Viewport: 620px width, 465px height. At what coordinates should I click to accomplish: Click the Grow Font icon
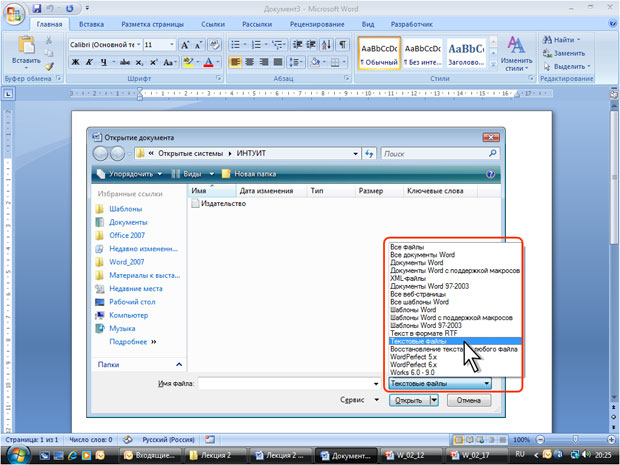click(185, 45)
